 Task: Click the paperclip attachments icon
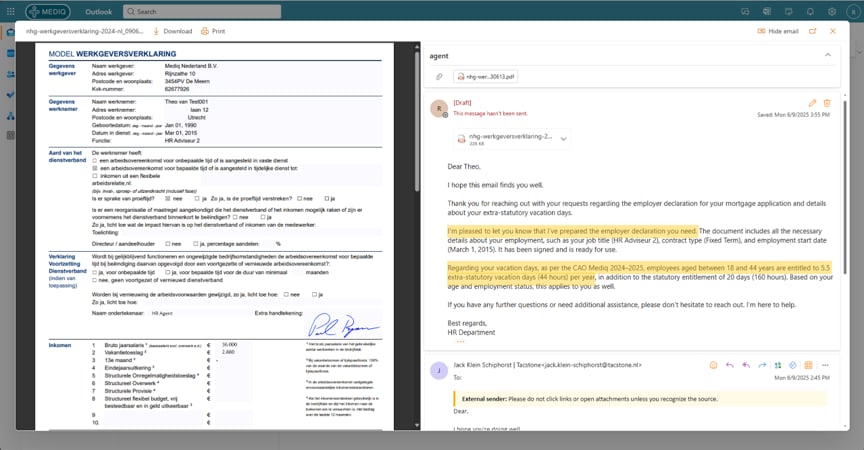(x=439, y=77)
